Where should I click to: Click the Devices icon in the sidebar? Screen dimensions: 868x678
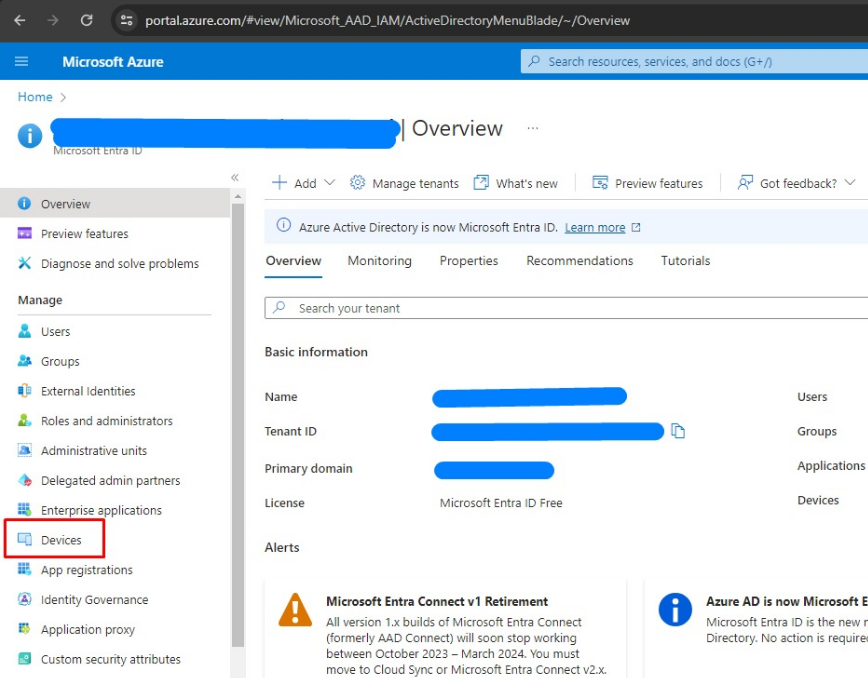(x=24, y=540)
